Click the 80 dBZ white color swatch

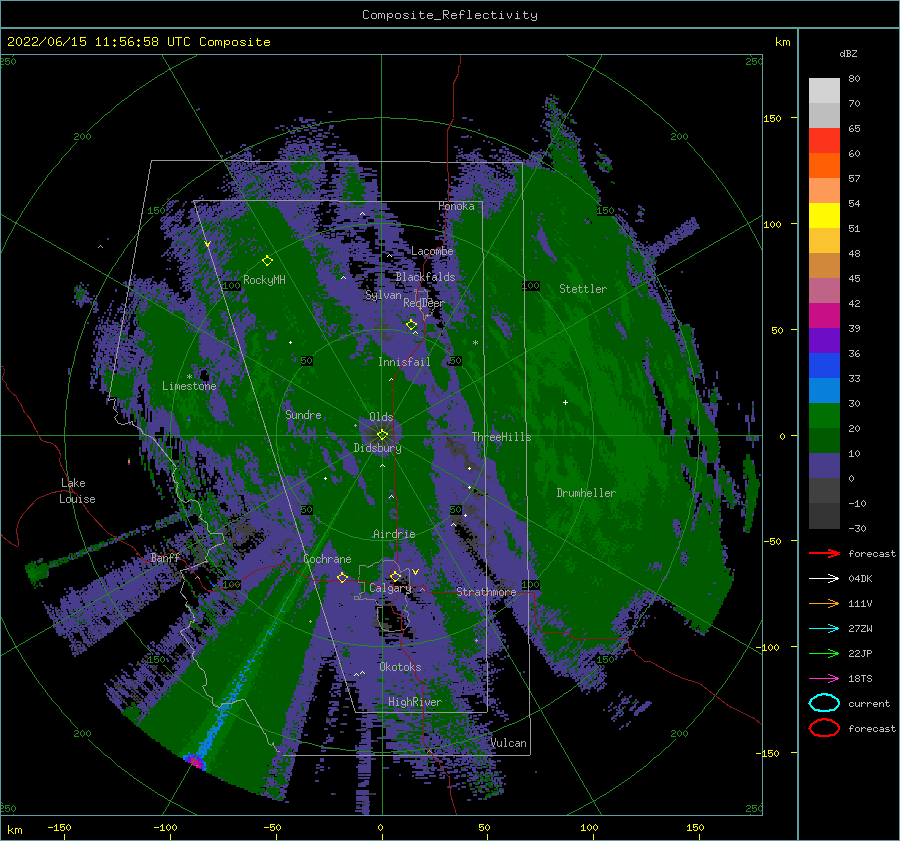tap(824, 91)
